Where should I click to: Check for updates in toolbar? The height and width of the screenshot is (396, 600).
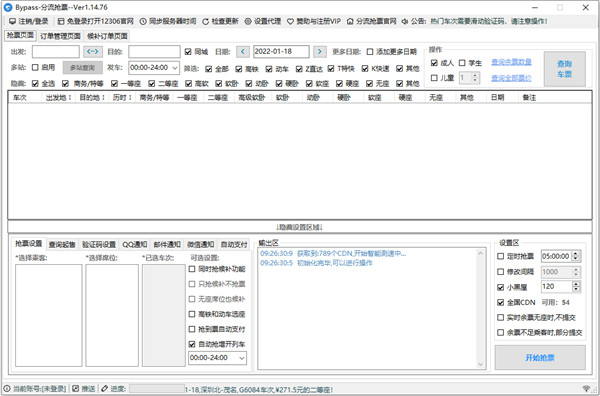pos(220,21)
